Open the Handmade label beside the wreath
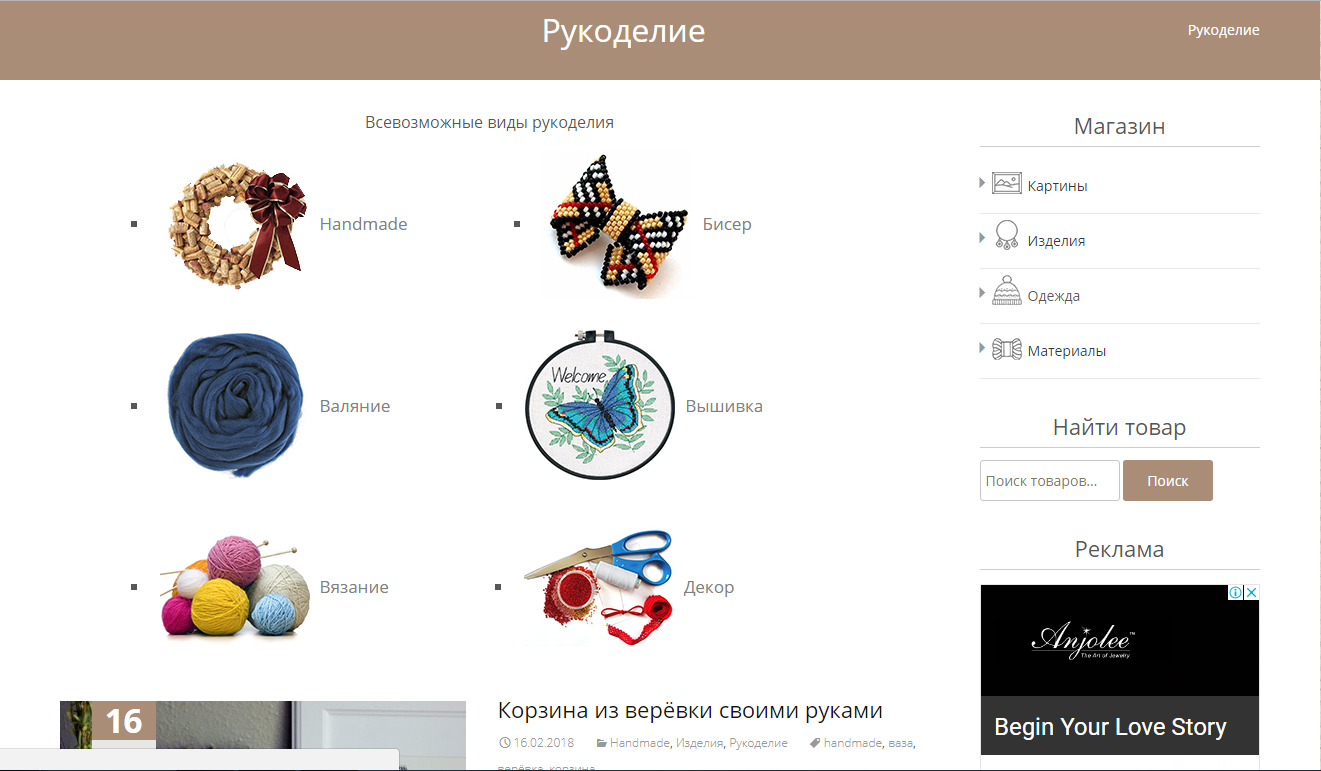The image size is (1321, 771). coord(363,224)
